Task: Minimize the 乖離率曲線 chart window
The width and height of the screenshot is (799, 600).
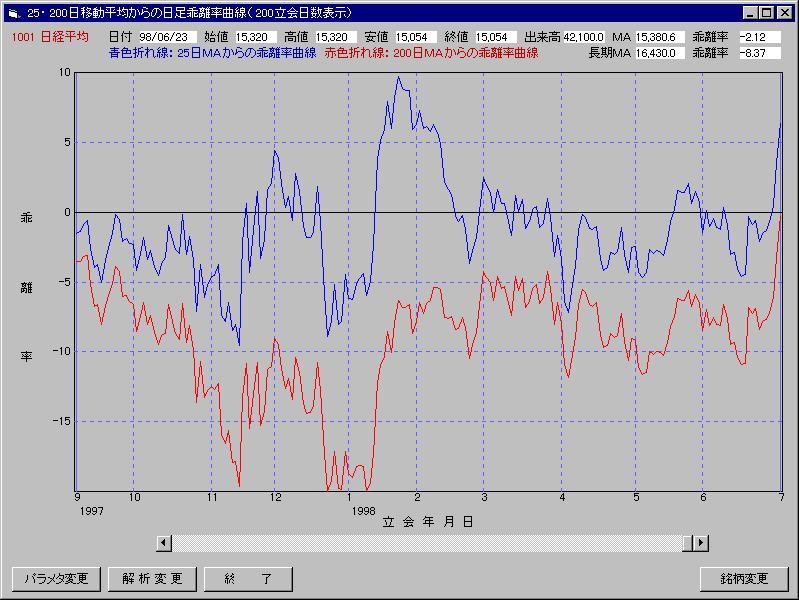Action: 750,13
